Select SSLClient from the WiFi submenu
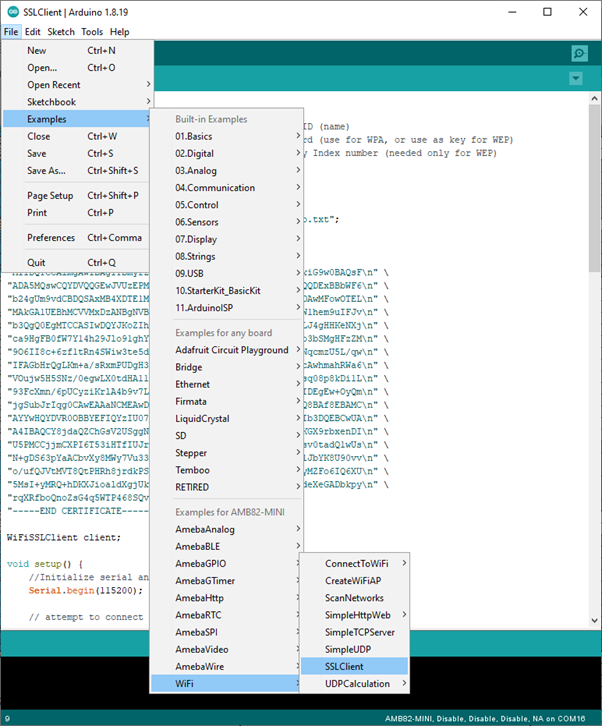 344,665
